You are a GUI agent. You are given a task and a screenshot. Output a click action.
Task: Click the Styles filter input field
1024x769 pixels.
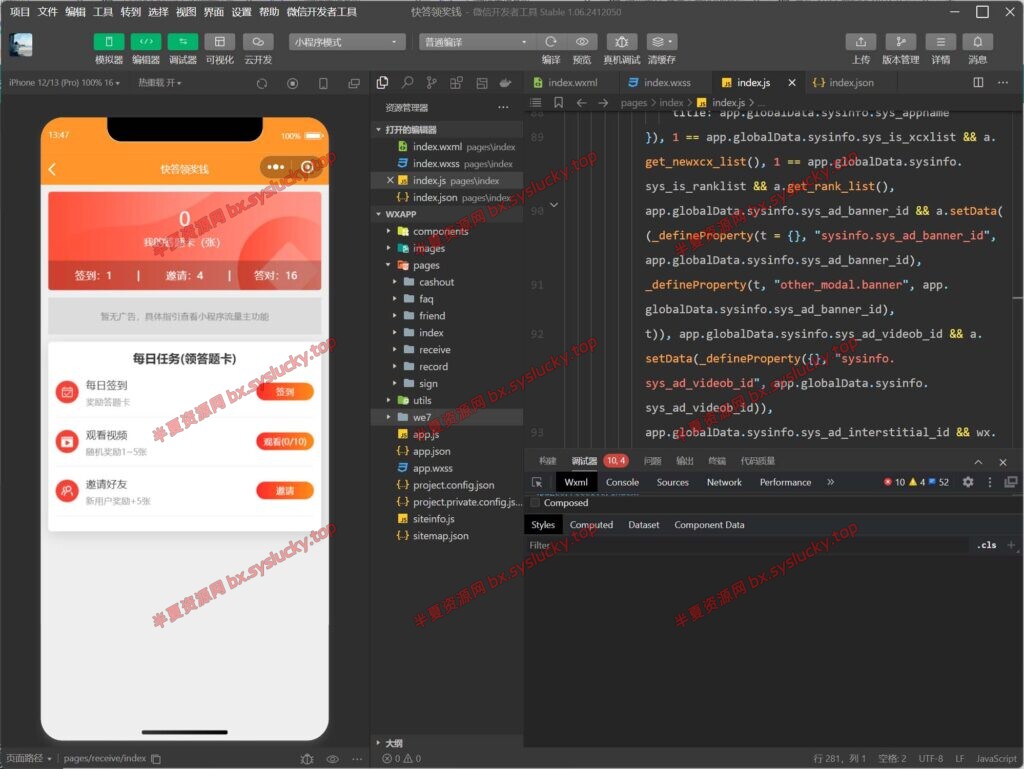748,545
